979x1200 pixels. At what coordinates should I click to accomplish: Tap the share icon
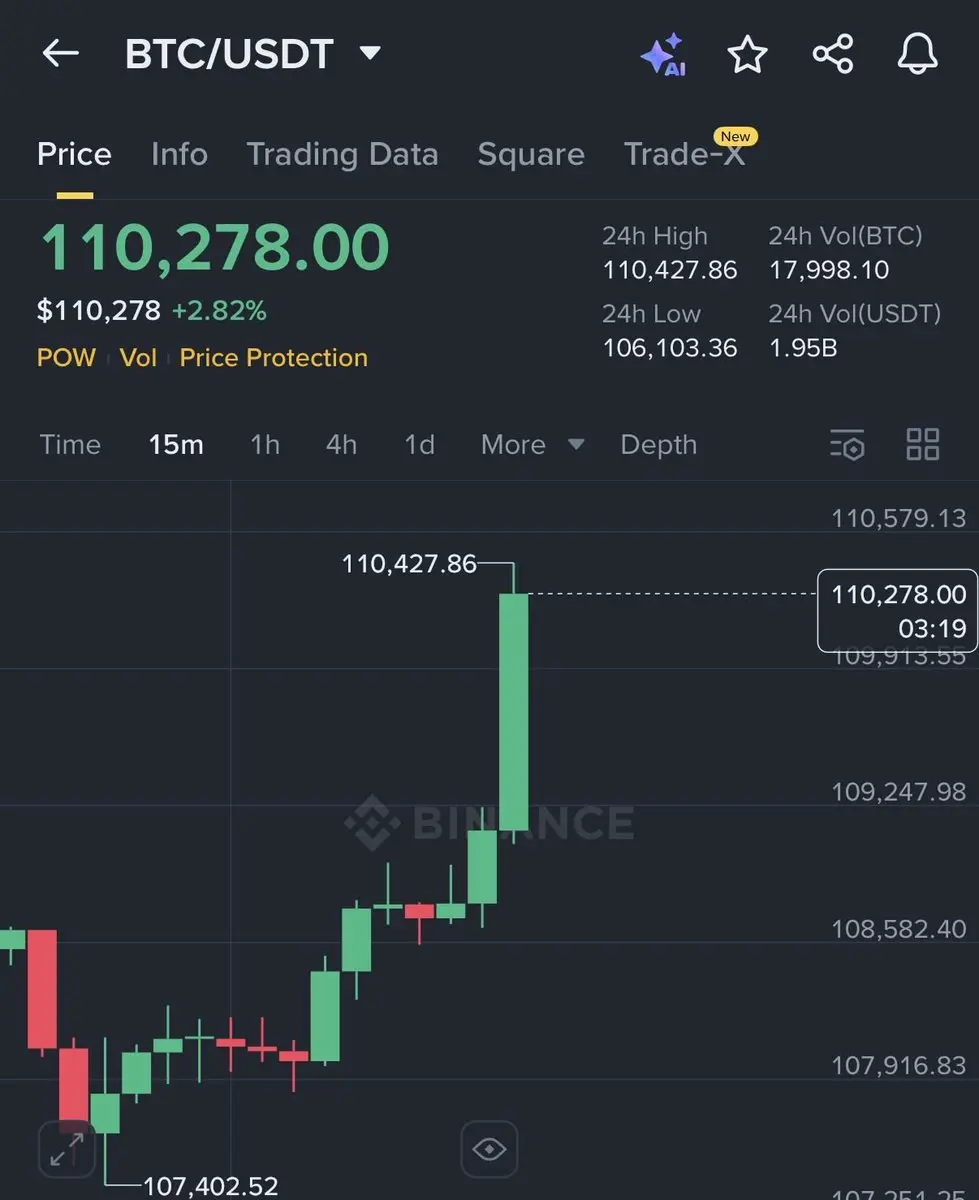(x=833, y=54)
